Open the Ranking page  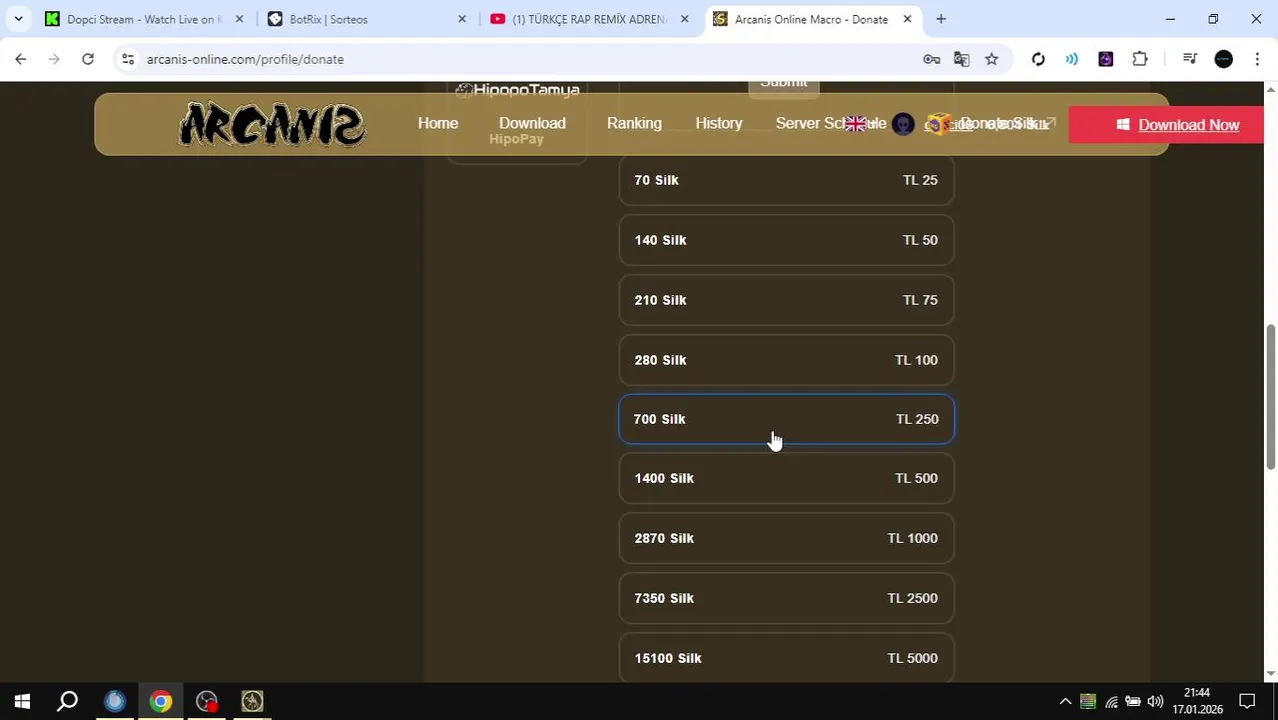[634, 123]
